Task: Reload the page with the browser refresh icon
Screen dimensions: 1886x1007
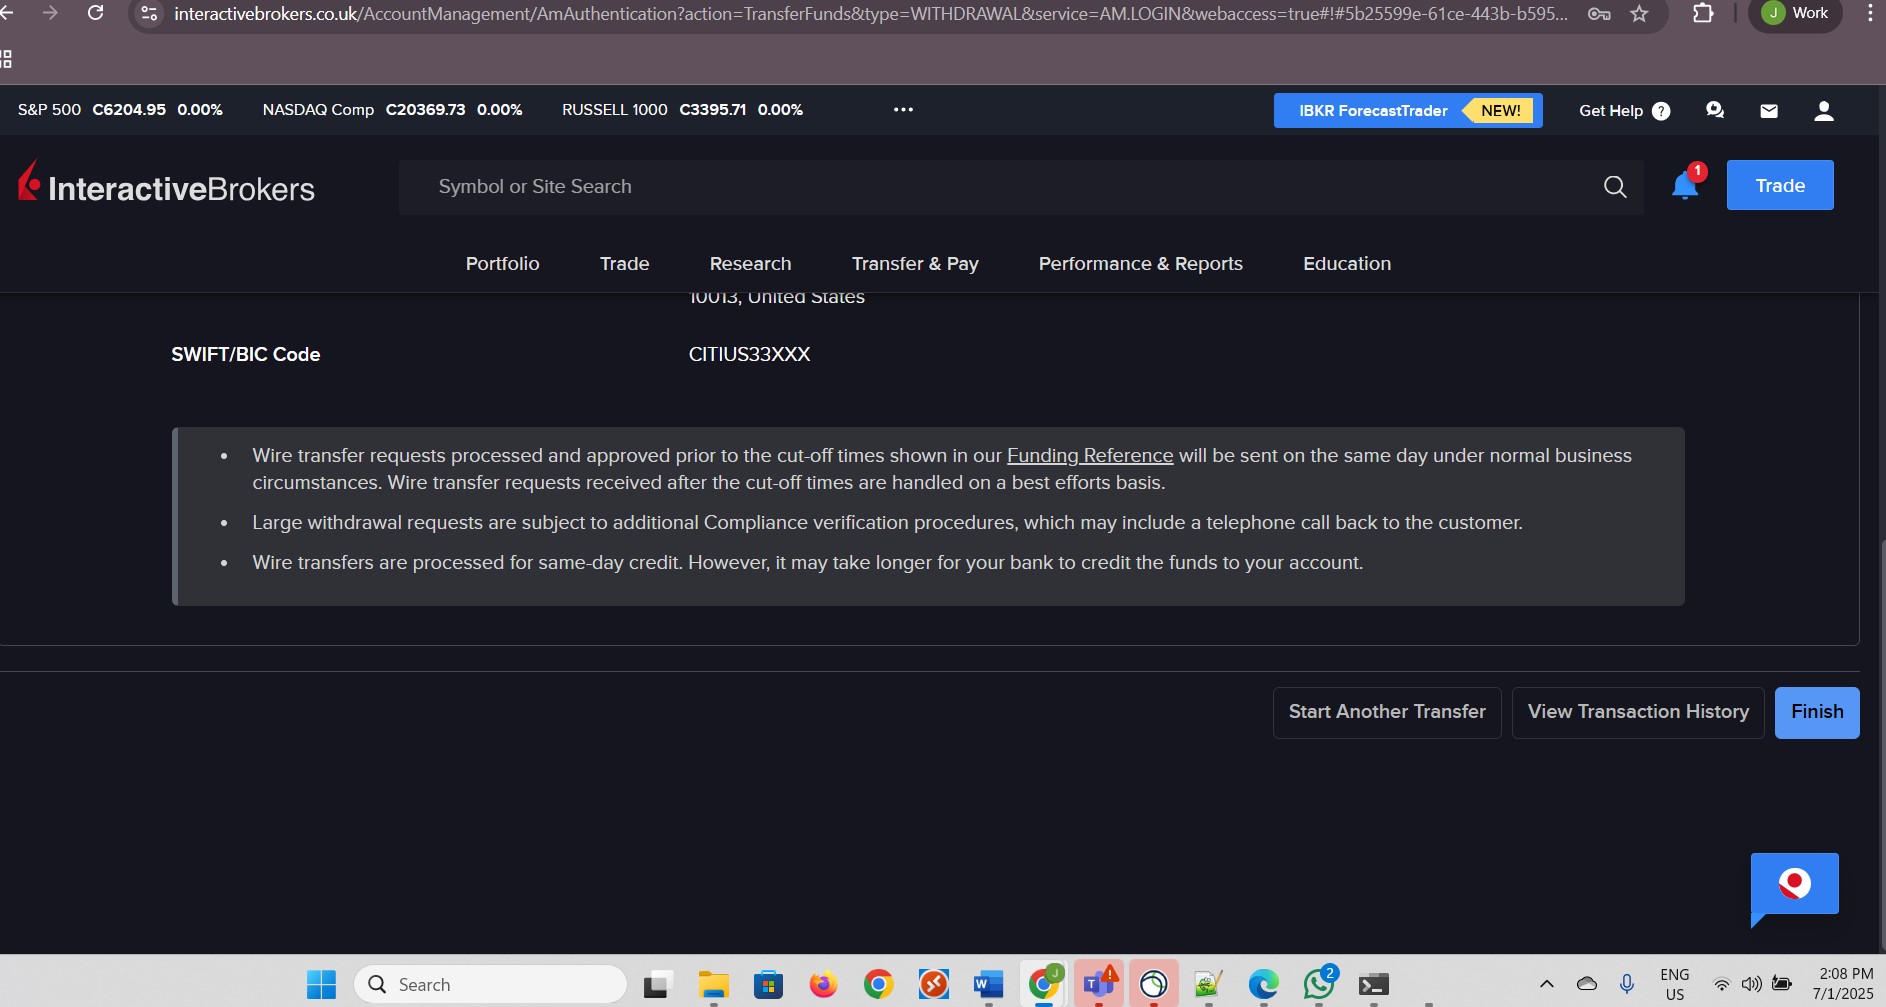Action: [95, 13]
